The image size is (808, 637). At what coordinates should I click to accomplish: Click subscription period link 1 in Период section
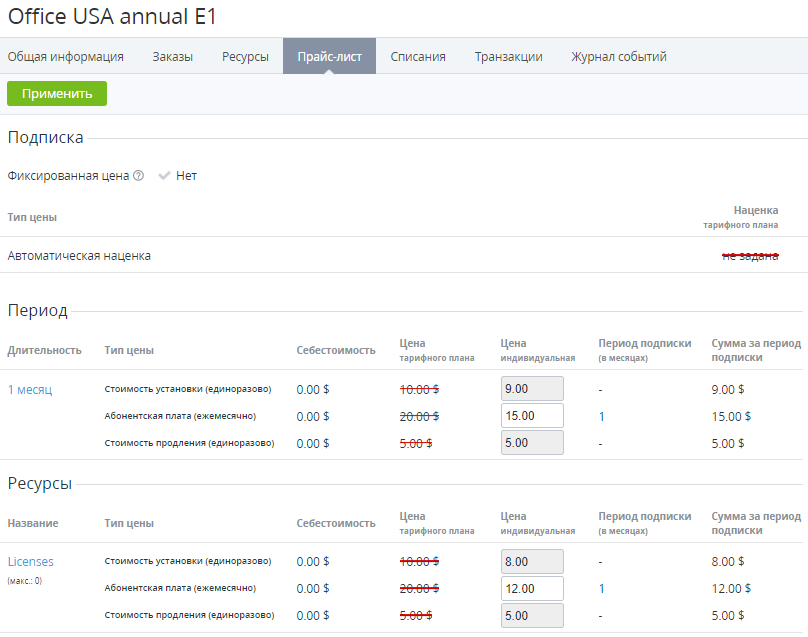(602, 416)
